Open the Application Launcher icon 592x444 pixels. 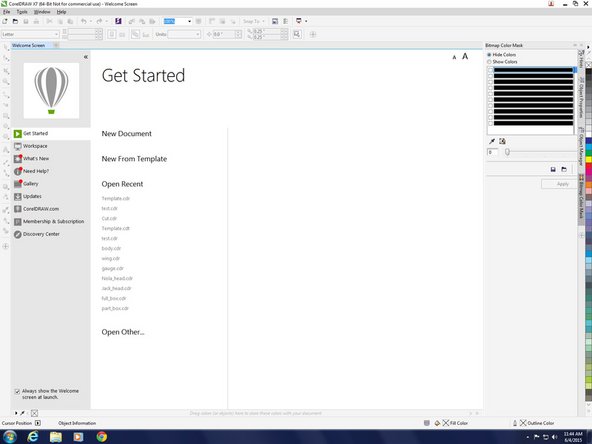coord(299,21)
